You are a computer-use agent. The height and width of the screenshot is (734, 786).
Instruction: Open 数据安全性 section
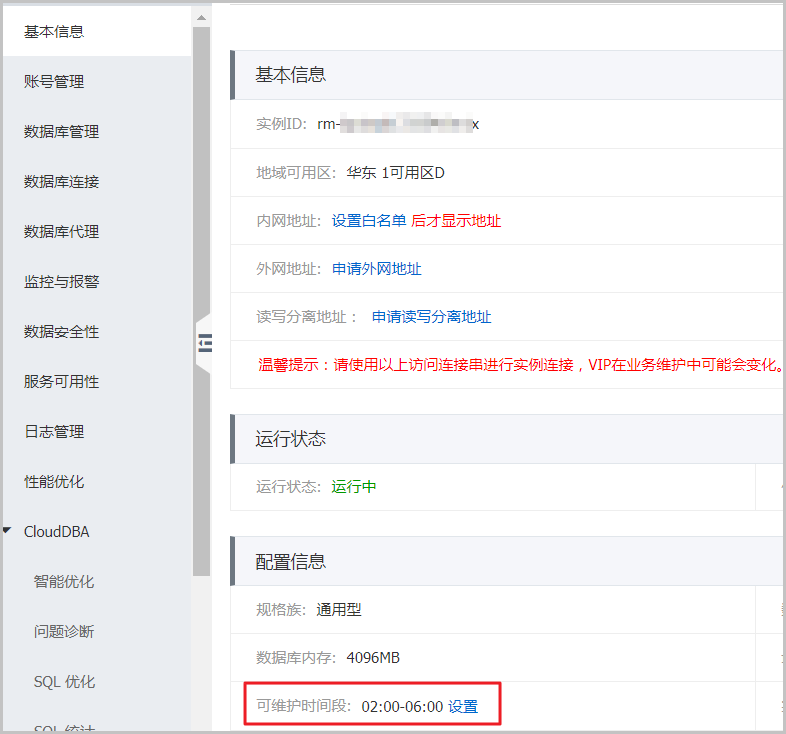(x=61, y=331)
